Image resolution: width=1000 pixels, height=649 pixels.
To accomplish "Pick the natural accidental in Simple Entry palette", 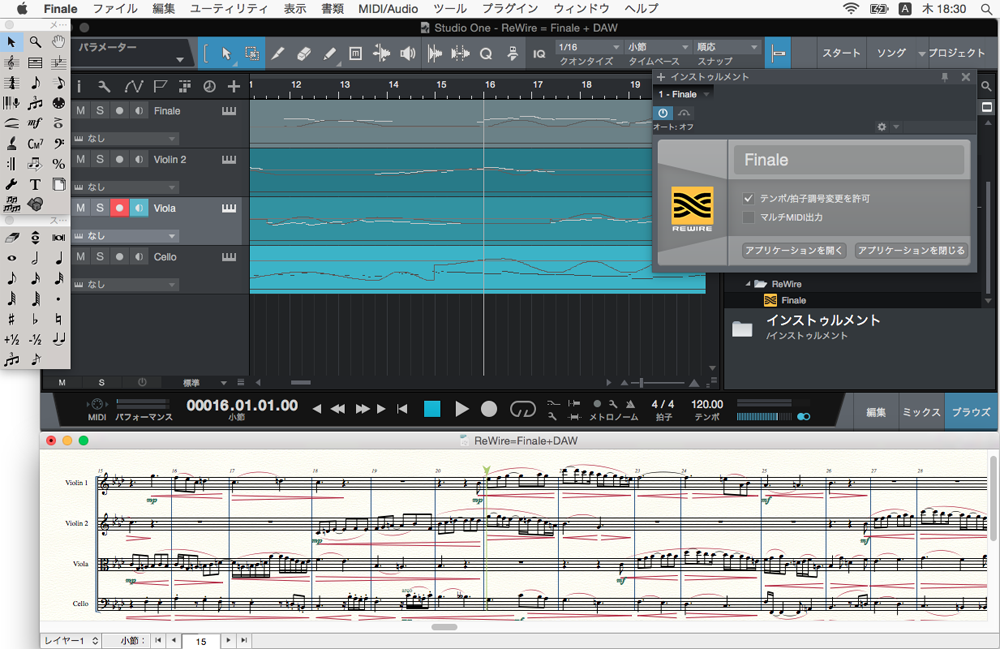I will [58, 319].
